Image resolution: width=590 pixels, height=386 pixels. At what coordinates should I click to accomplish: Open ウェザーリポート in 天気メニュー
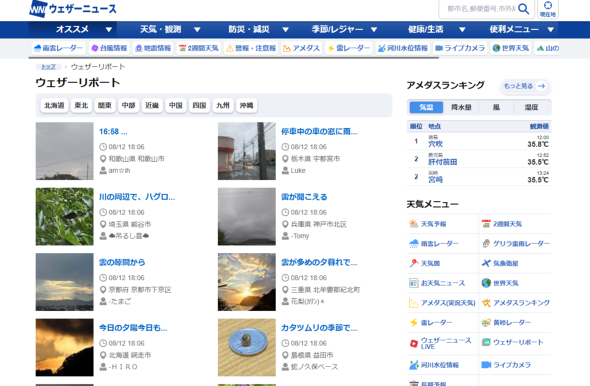click(x=515, y=342)
